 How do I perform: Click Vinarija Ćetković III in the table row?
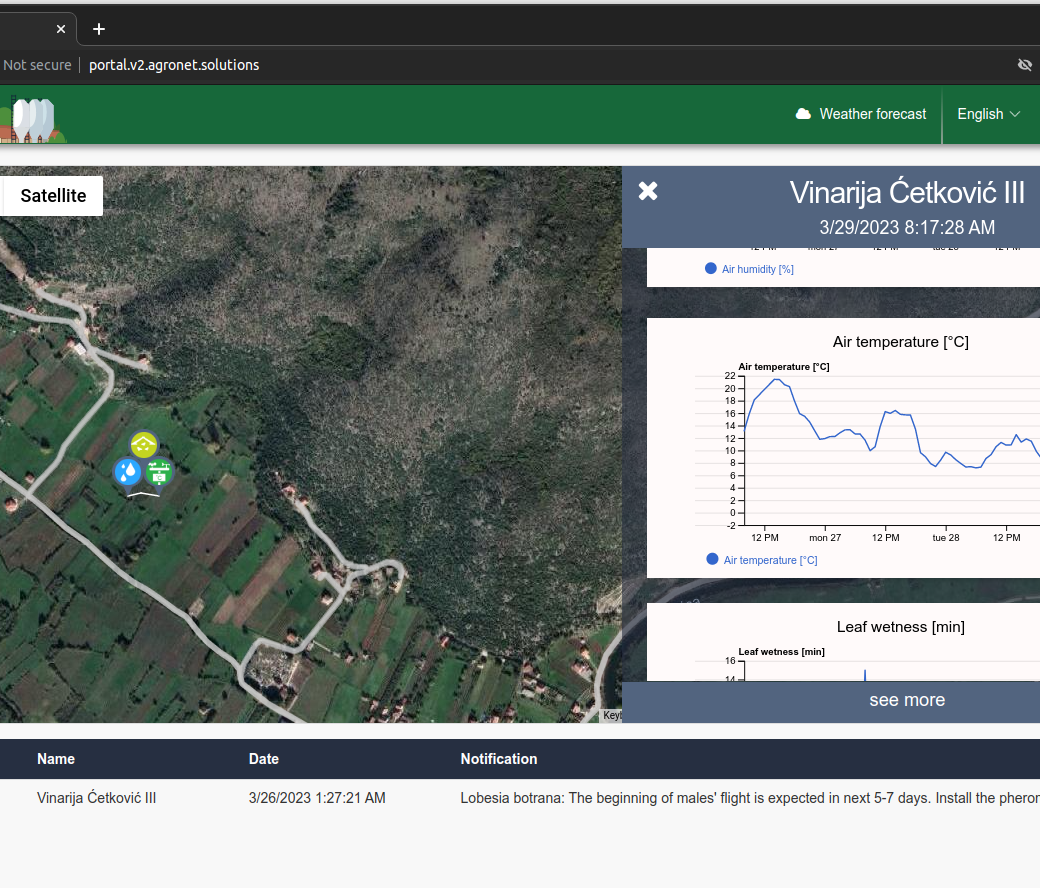97,798
